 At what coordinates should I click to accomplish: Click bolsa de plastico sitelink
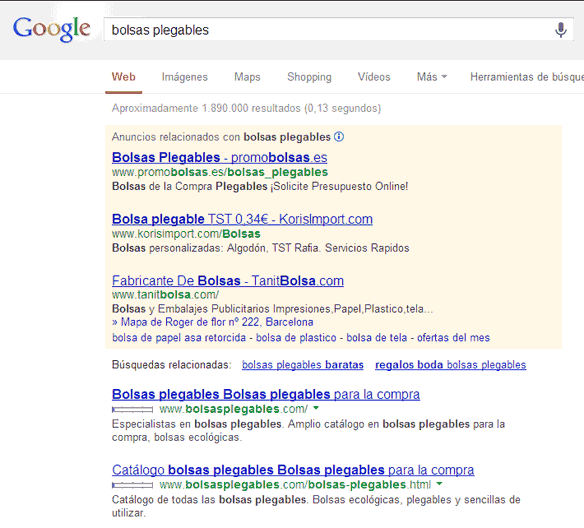tap(296, 338)
